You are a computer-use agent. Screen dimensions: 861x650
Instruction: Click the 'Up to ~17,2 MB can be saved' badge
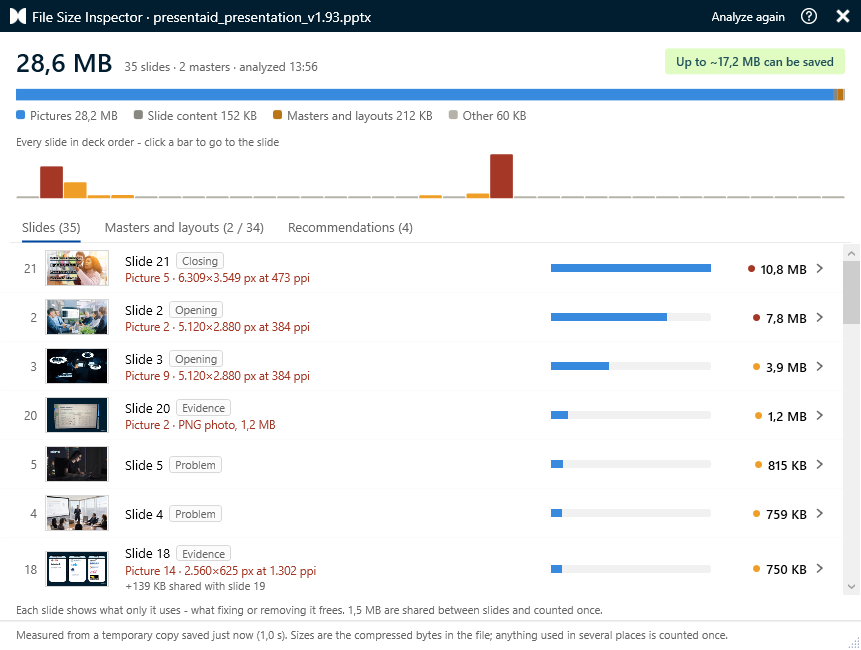(x=755, y=61)
